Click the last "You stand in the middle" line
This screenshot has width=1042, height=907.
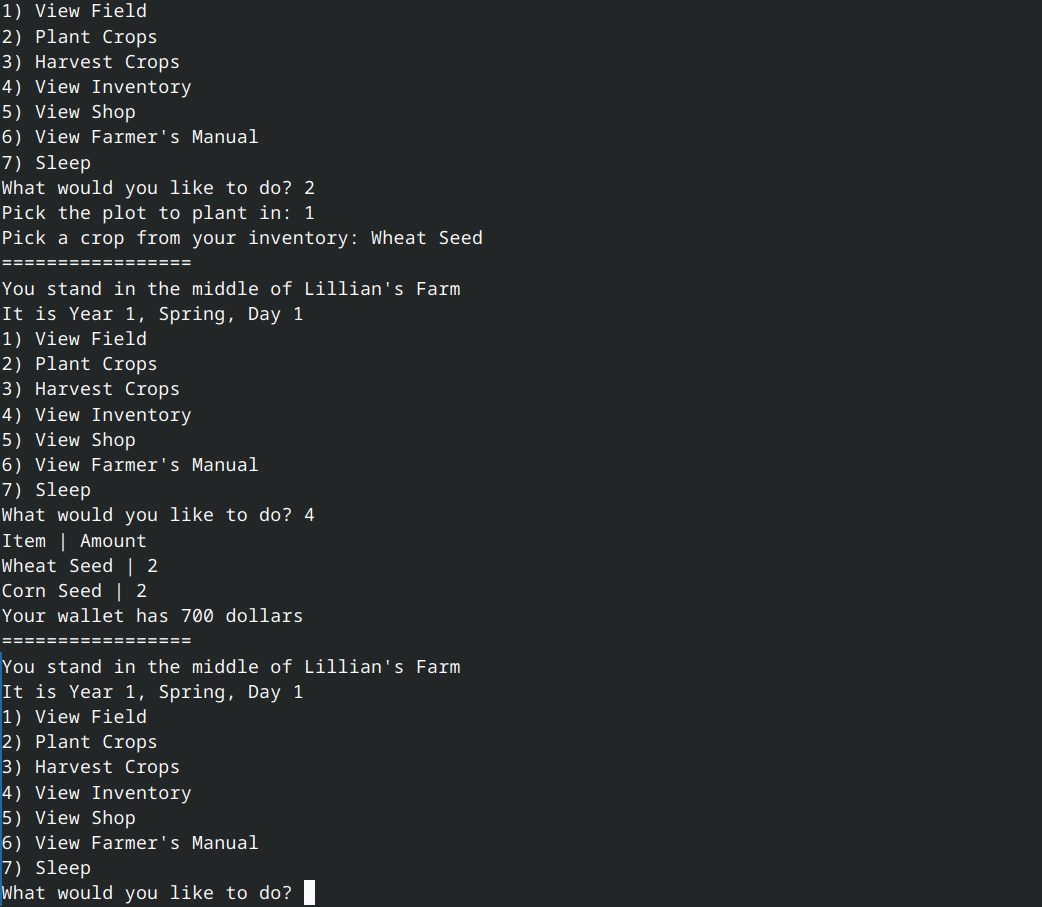[231, 667]
